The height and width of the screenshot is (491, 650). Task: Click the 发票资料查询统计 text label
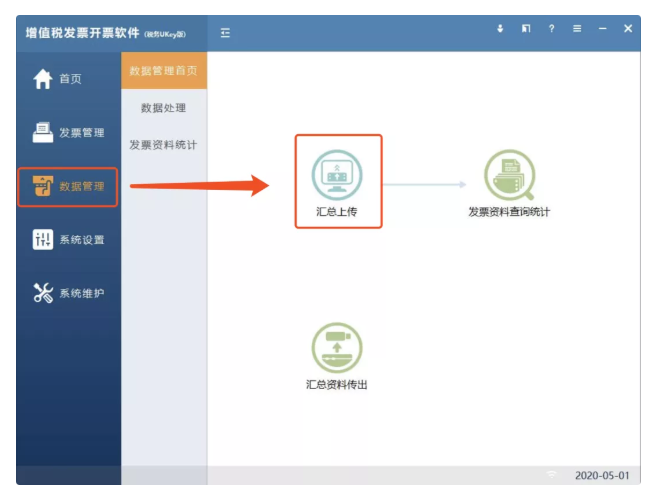pyautogui.click(x=509, y=212)
